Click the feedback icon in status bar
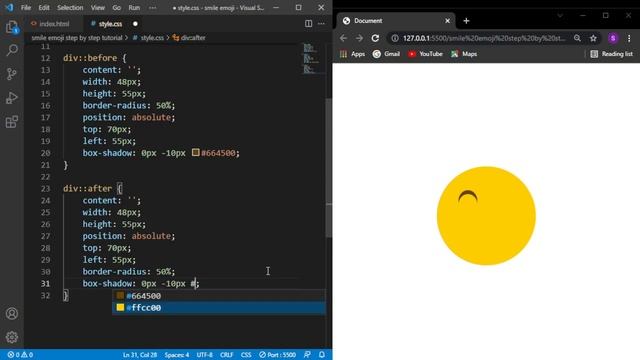Image resolution: width=640 pixels, height=360 pixels. click(x=307, y=355)
